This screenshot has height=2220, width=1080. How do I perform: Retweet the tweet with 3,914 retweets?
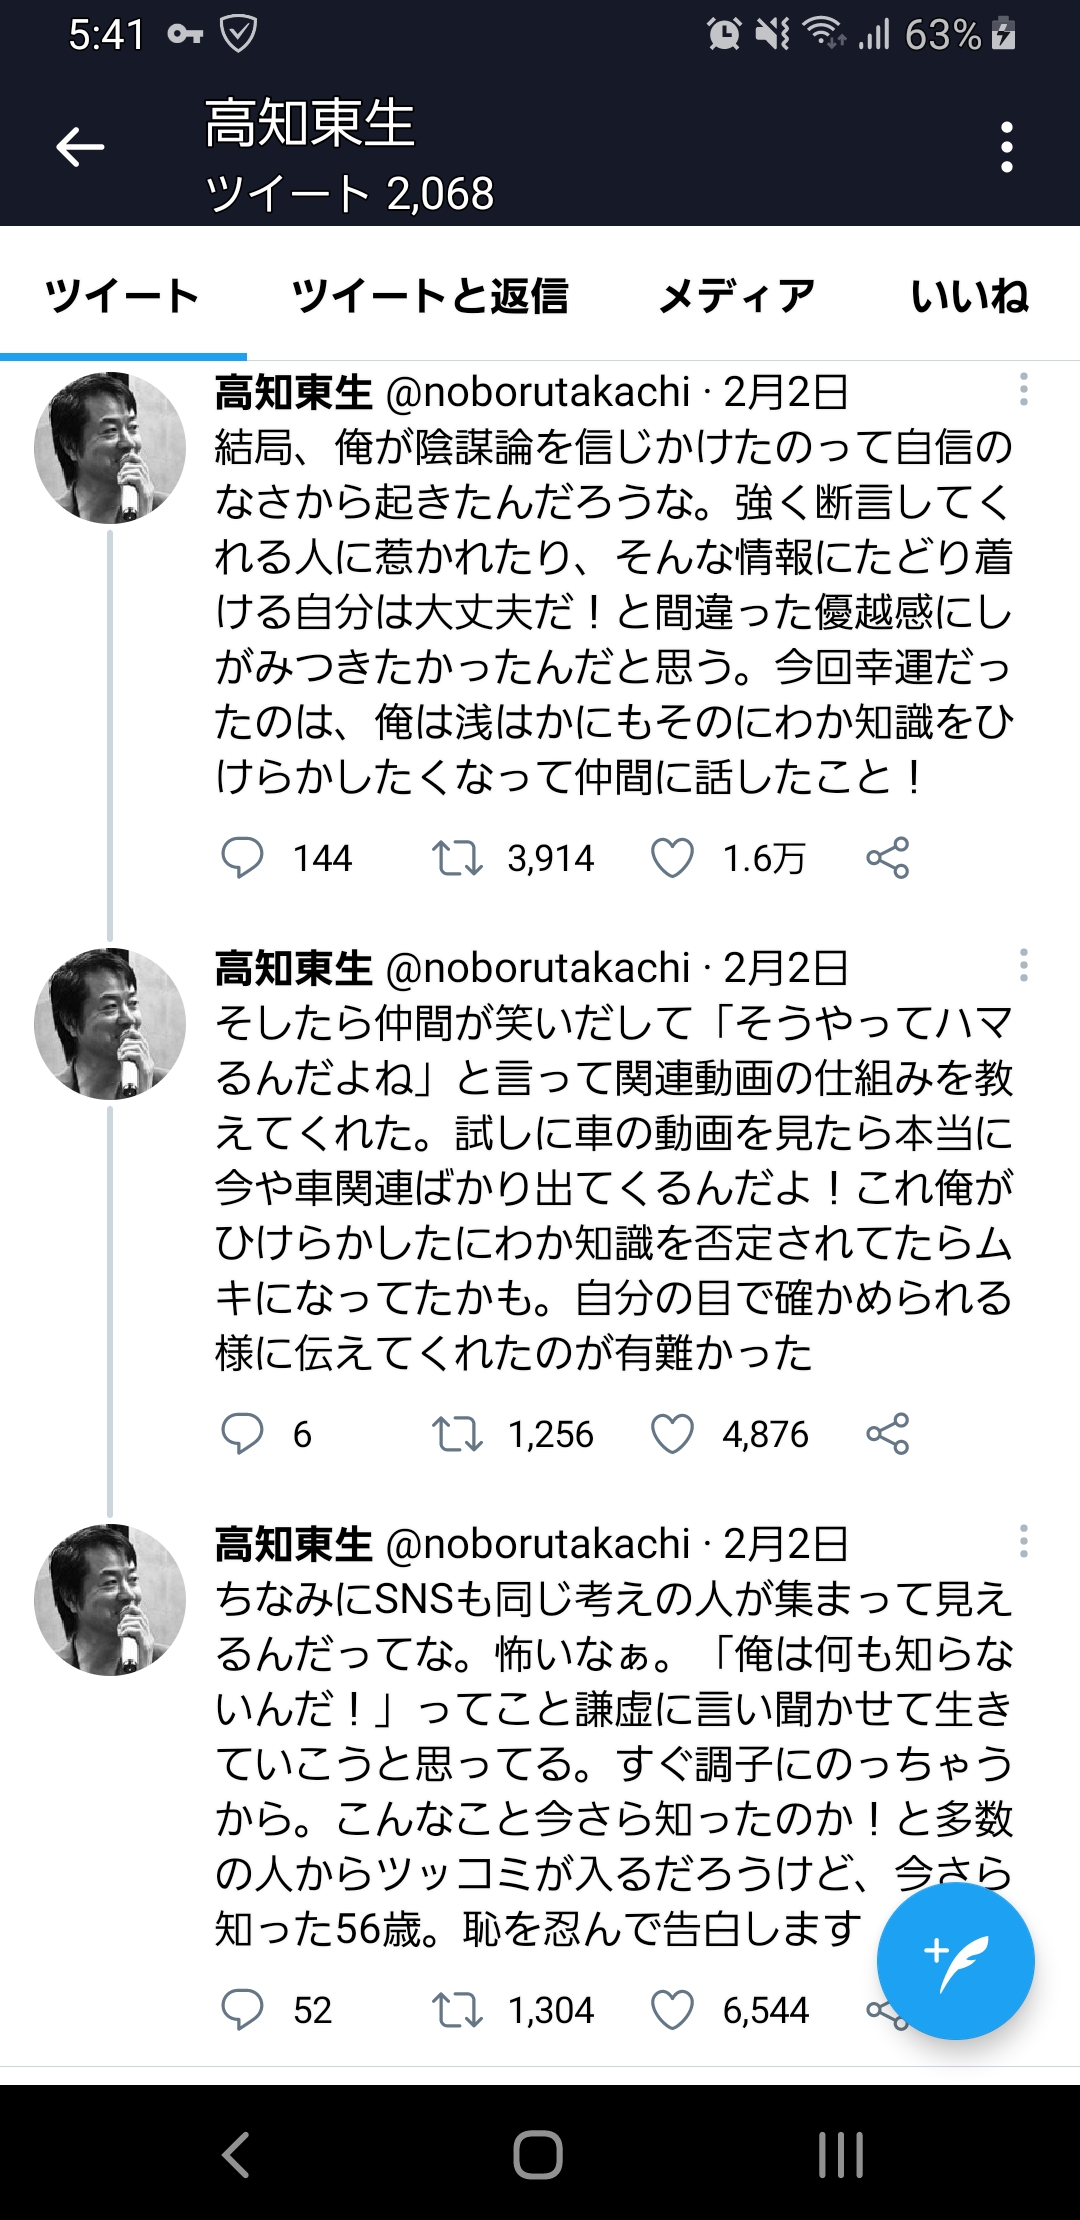pos(457,858)
